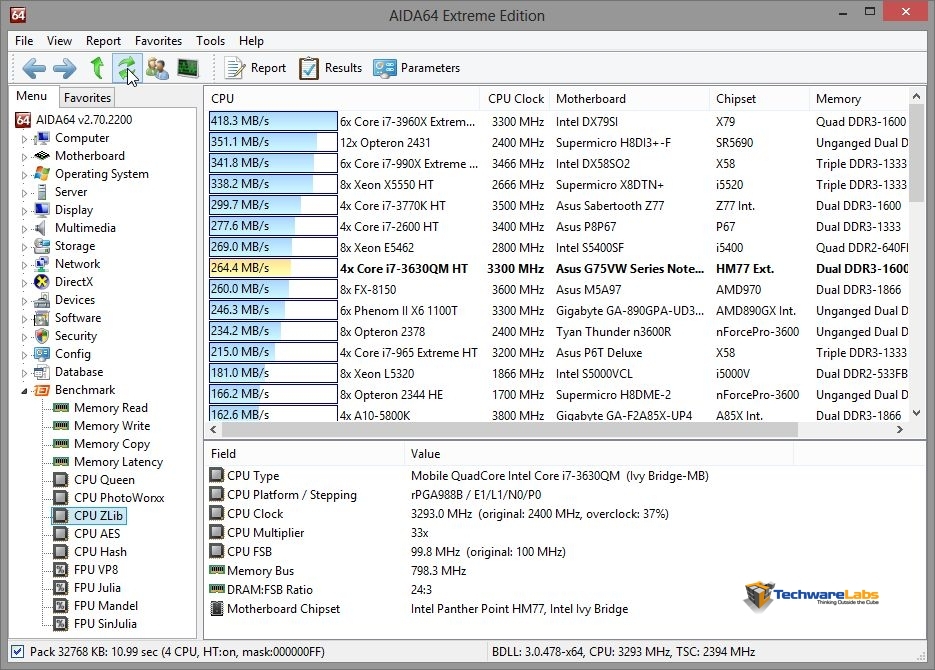Image resolution: width=935 pixels, height=670 pixels.
Task: Collapse the Benchmark tree node
Action: [x=24, y=390]
